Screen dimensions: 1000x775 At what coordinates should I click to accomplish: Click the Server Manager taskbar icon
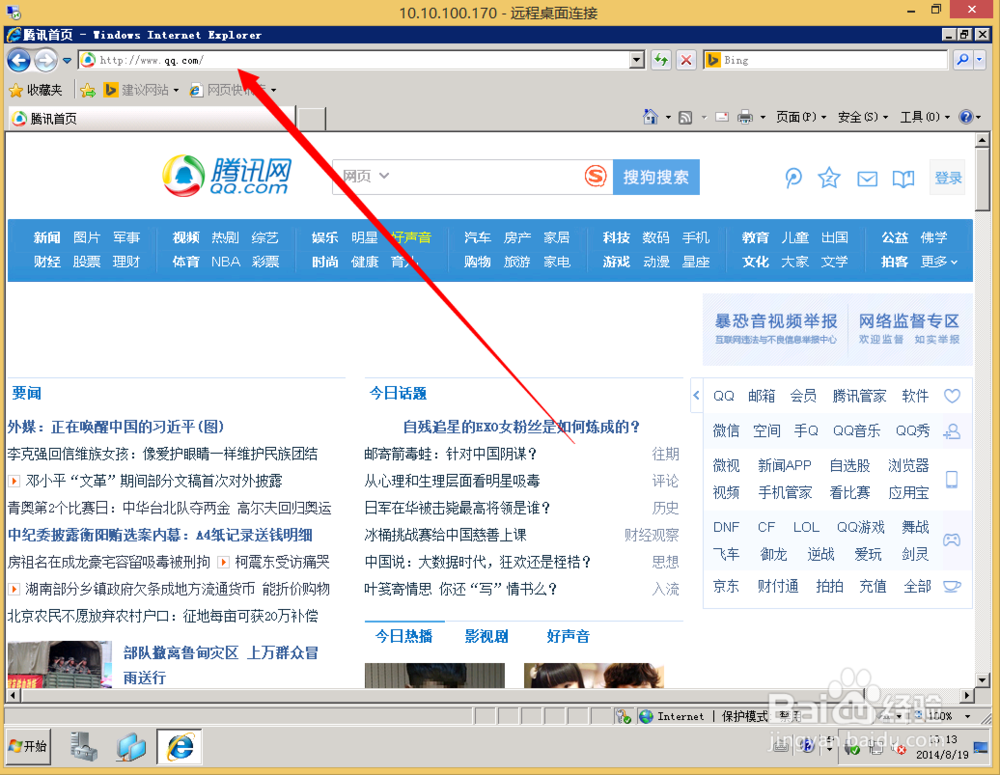pyautogui.click(x=84, y=746)
